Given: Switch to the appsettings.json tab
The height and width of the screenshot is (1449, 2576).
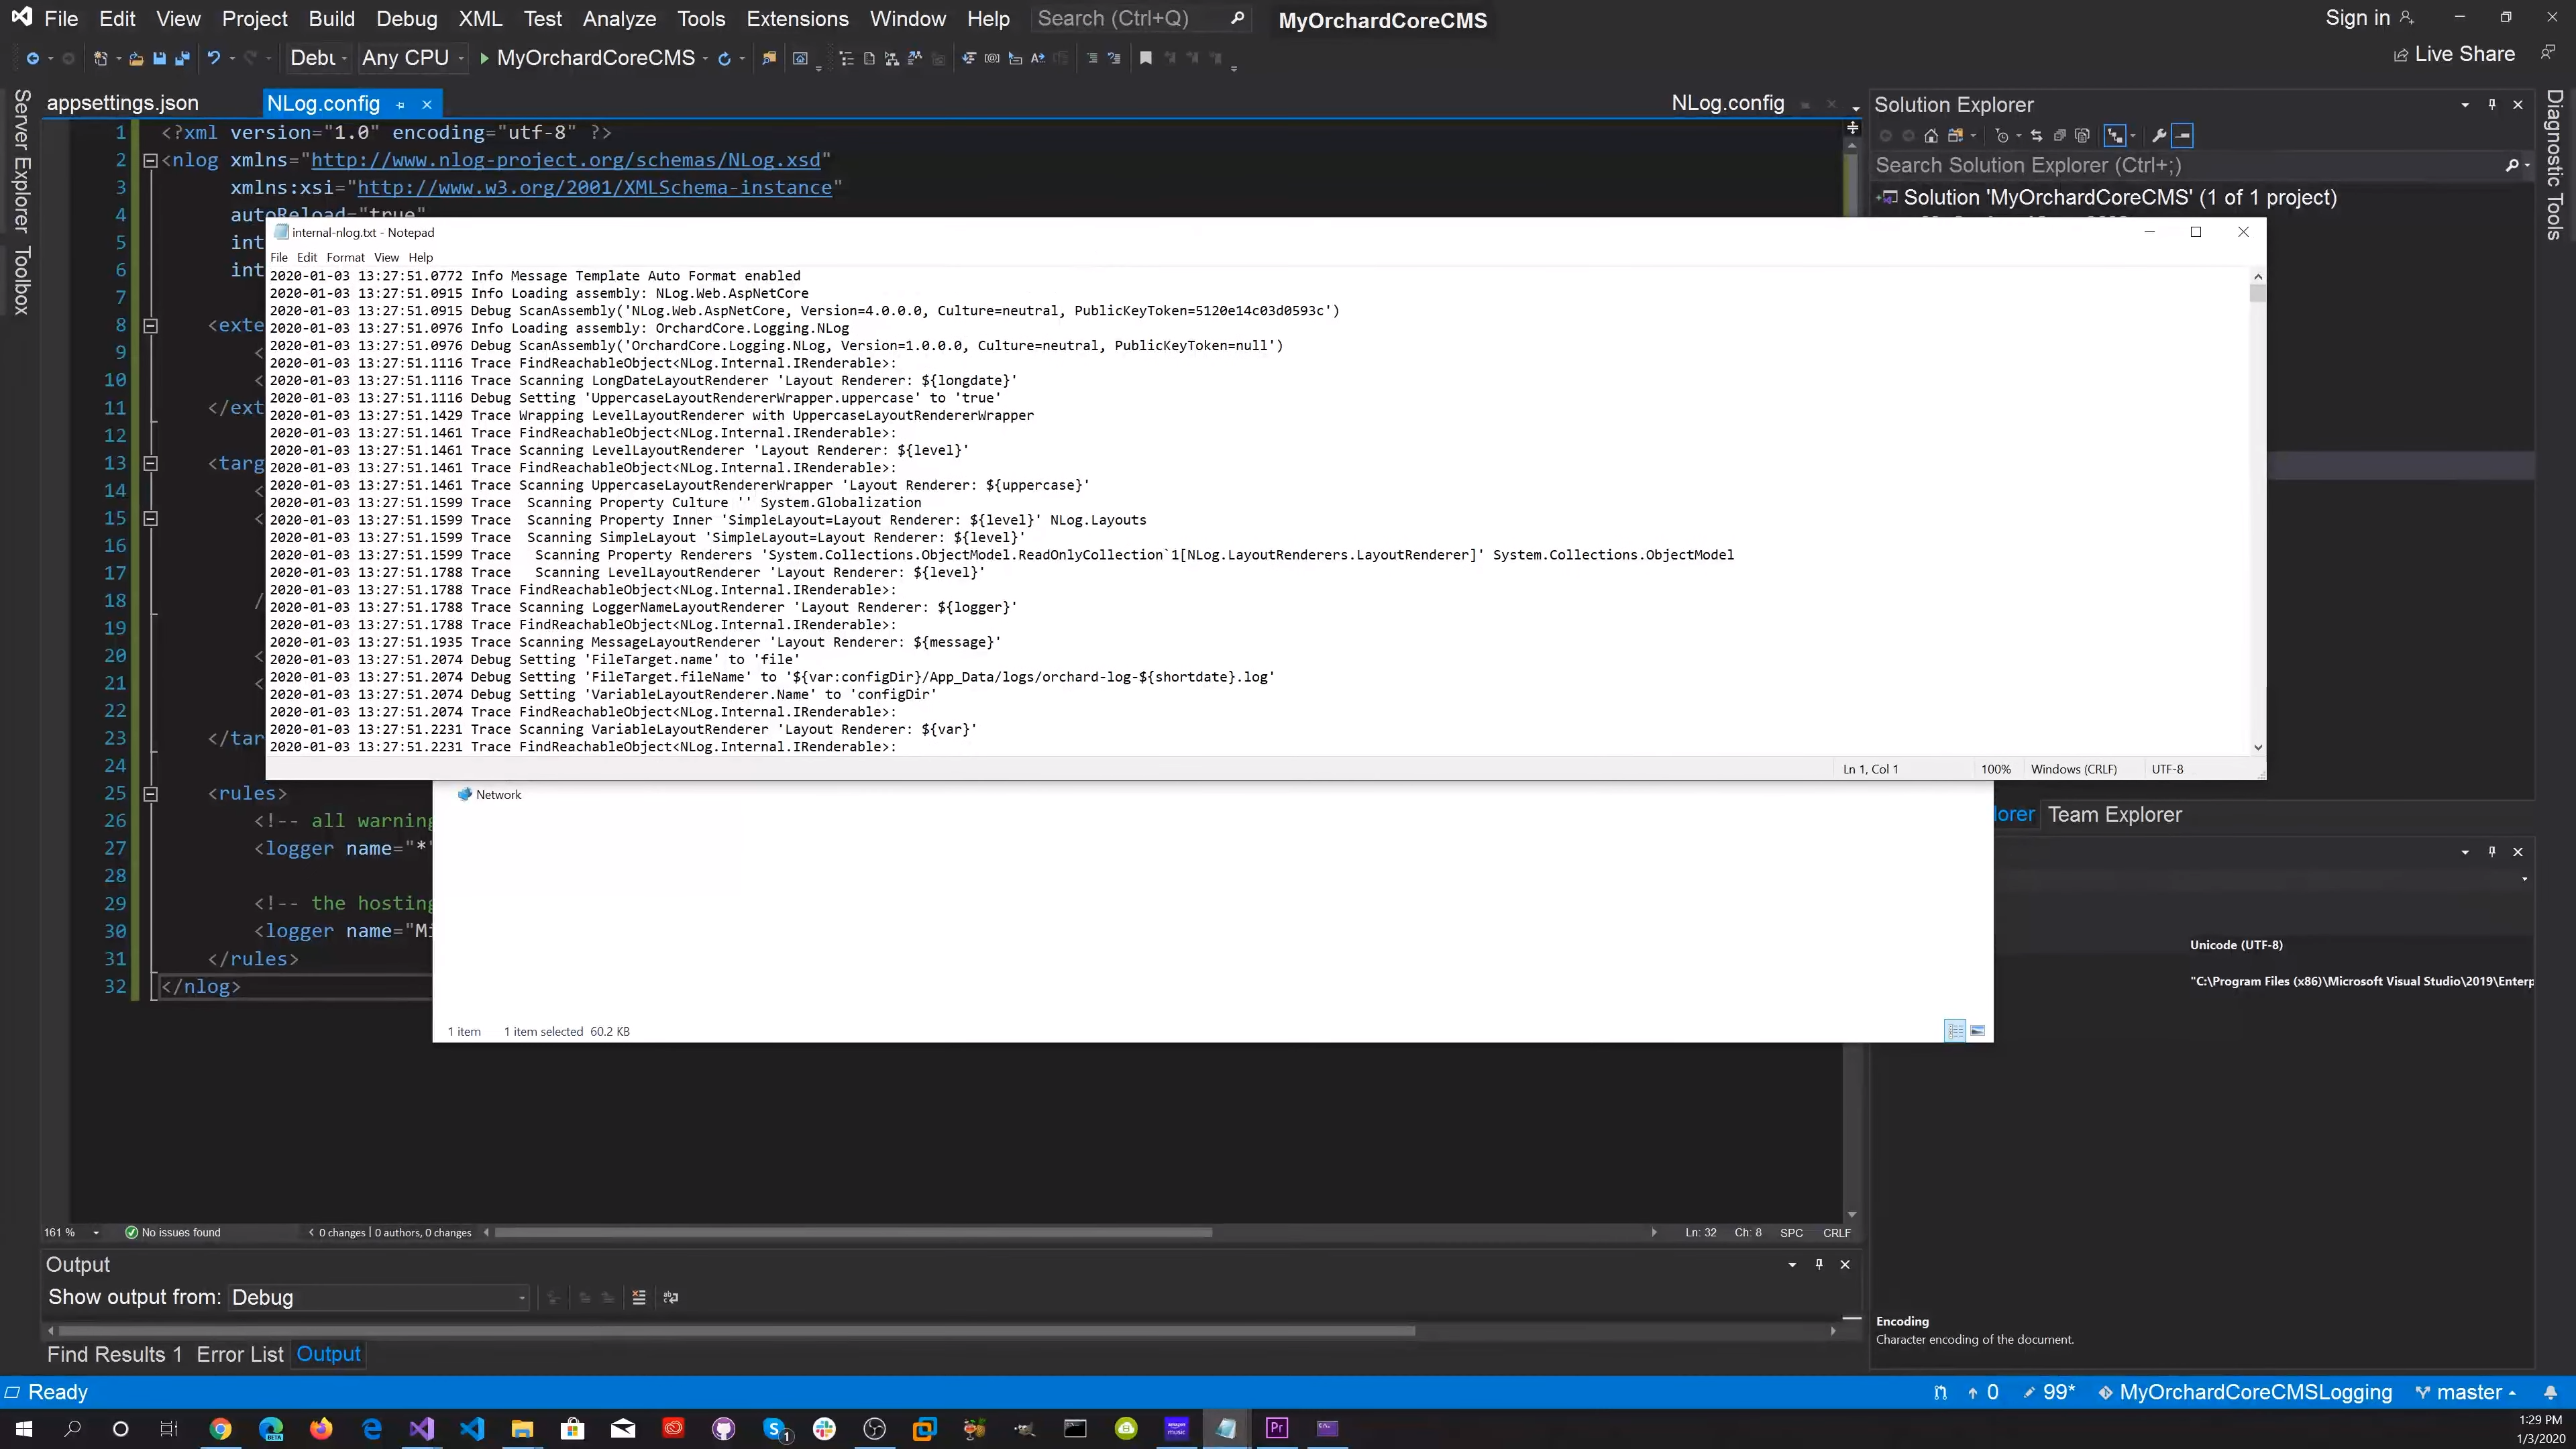Looking at the screenshot, I should tap(123, 103).
